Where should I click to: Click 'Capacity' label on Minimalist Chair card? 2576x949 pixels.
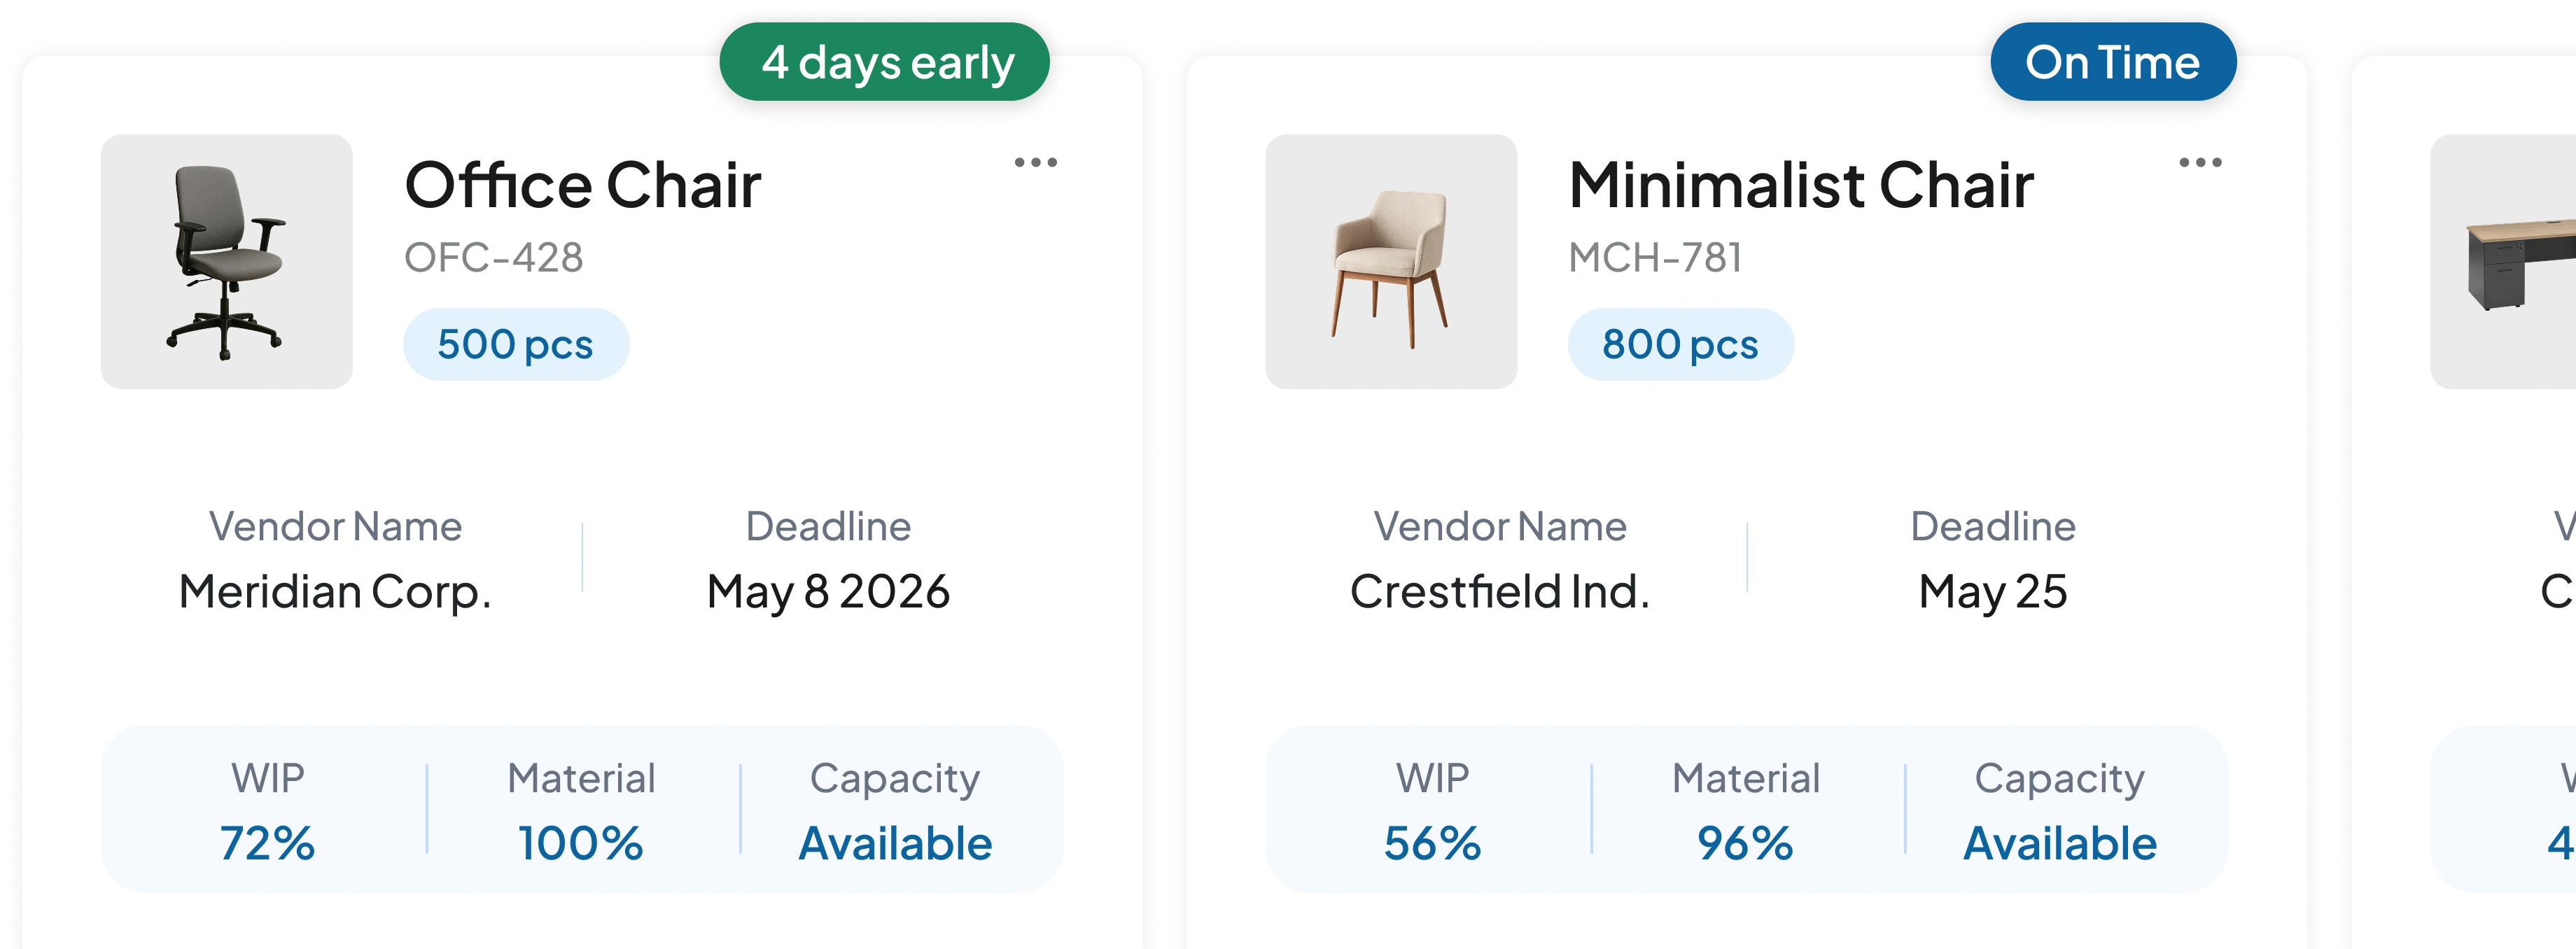(2060, 779)
